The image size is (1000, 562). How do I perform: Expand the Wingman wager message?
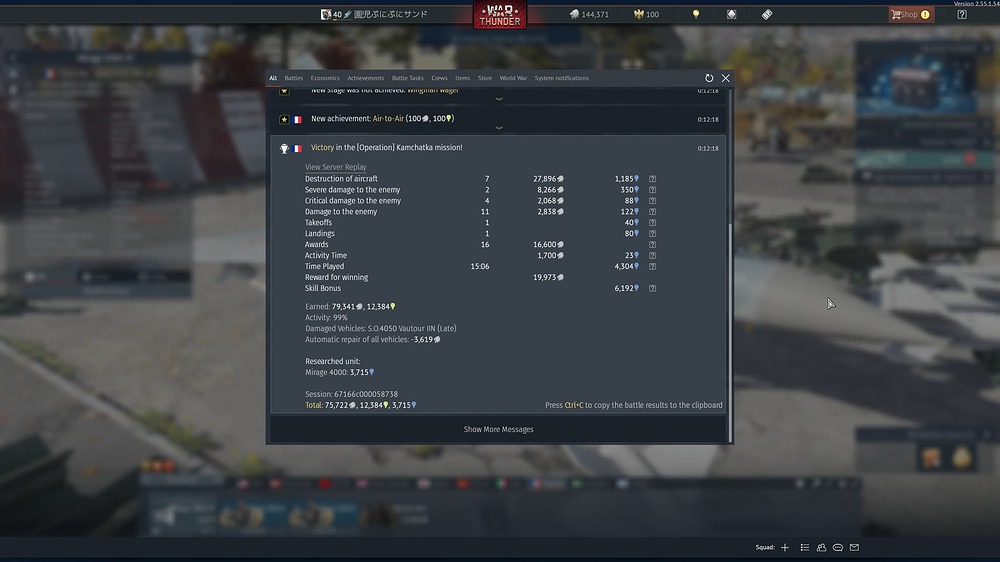click(x=499, y=99)
